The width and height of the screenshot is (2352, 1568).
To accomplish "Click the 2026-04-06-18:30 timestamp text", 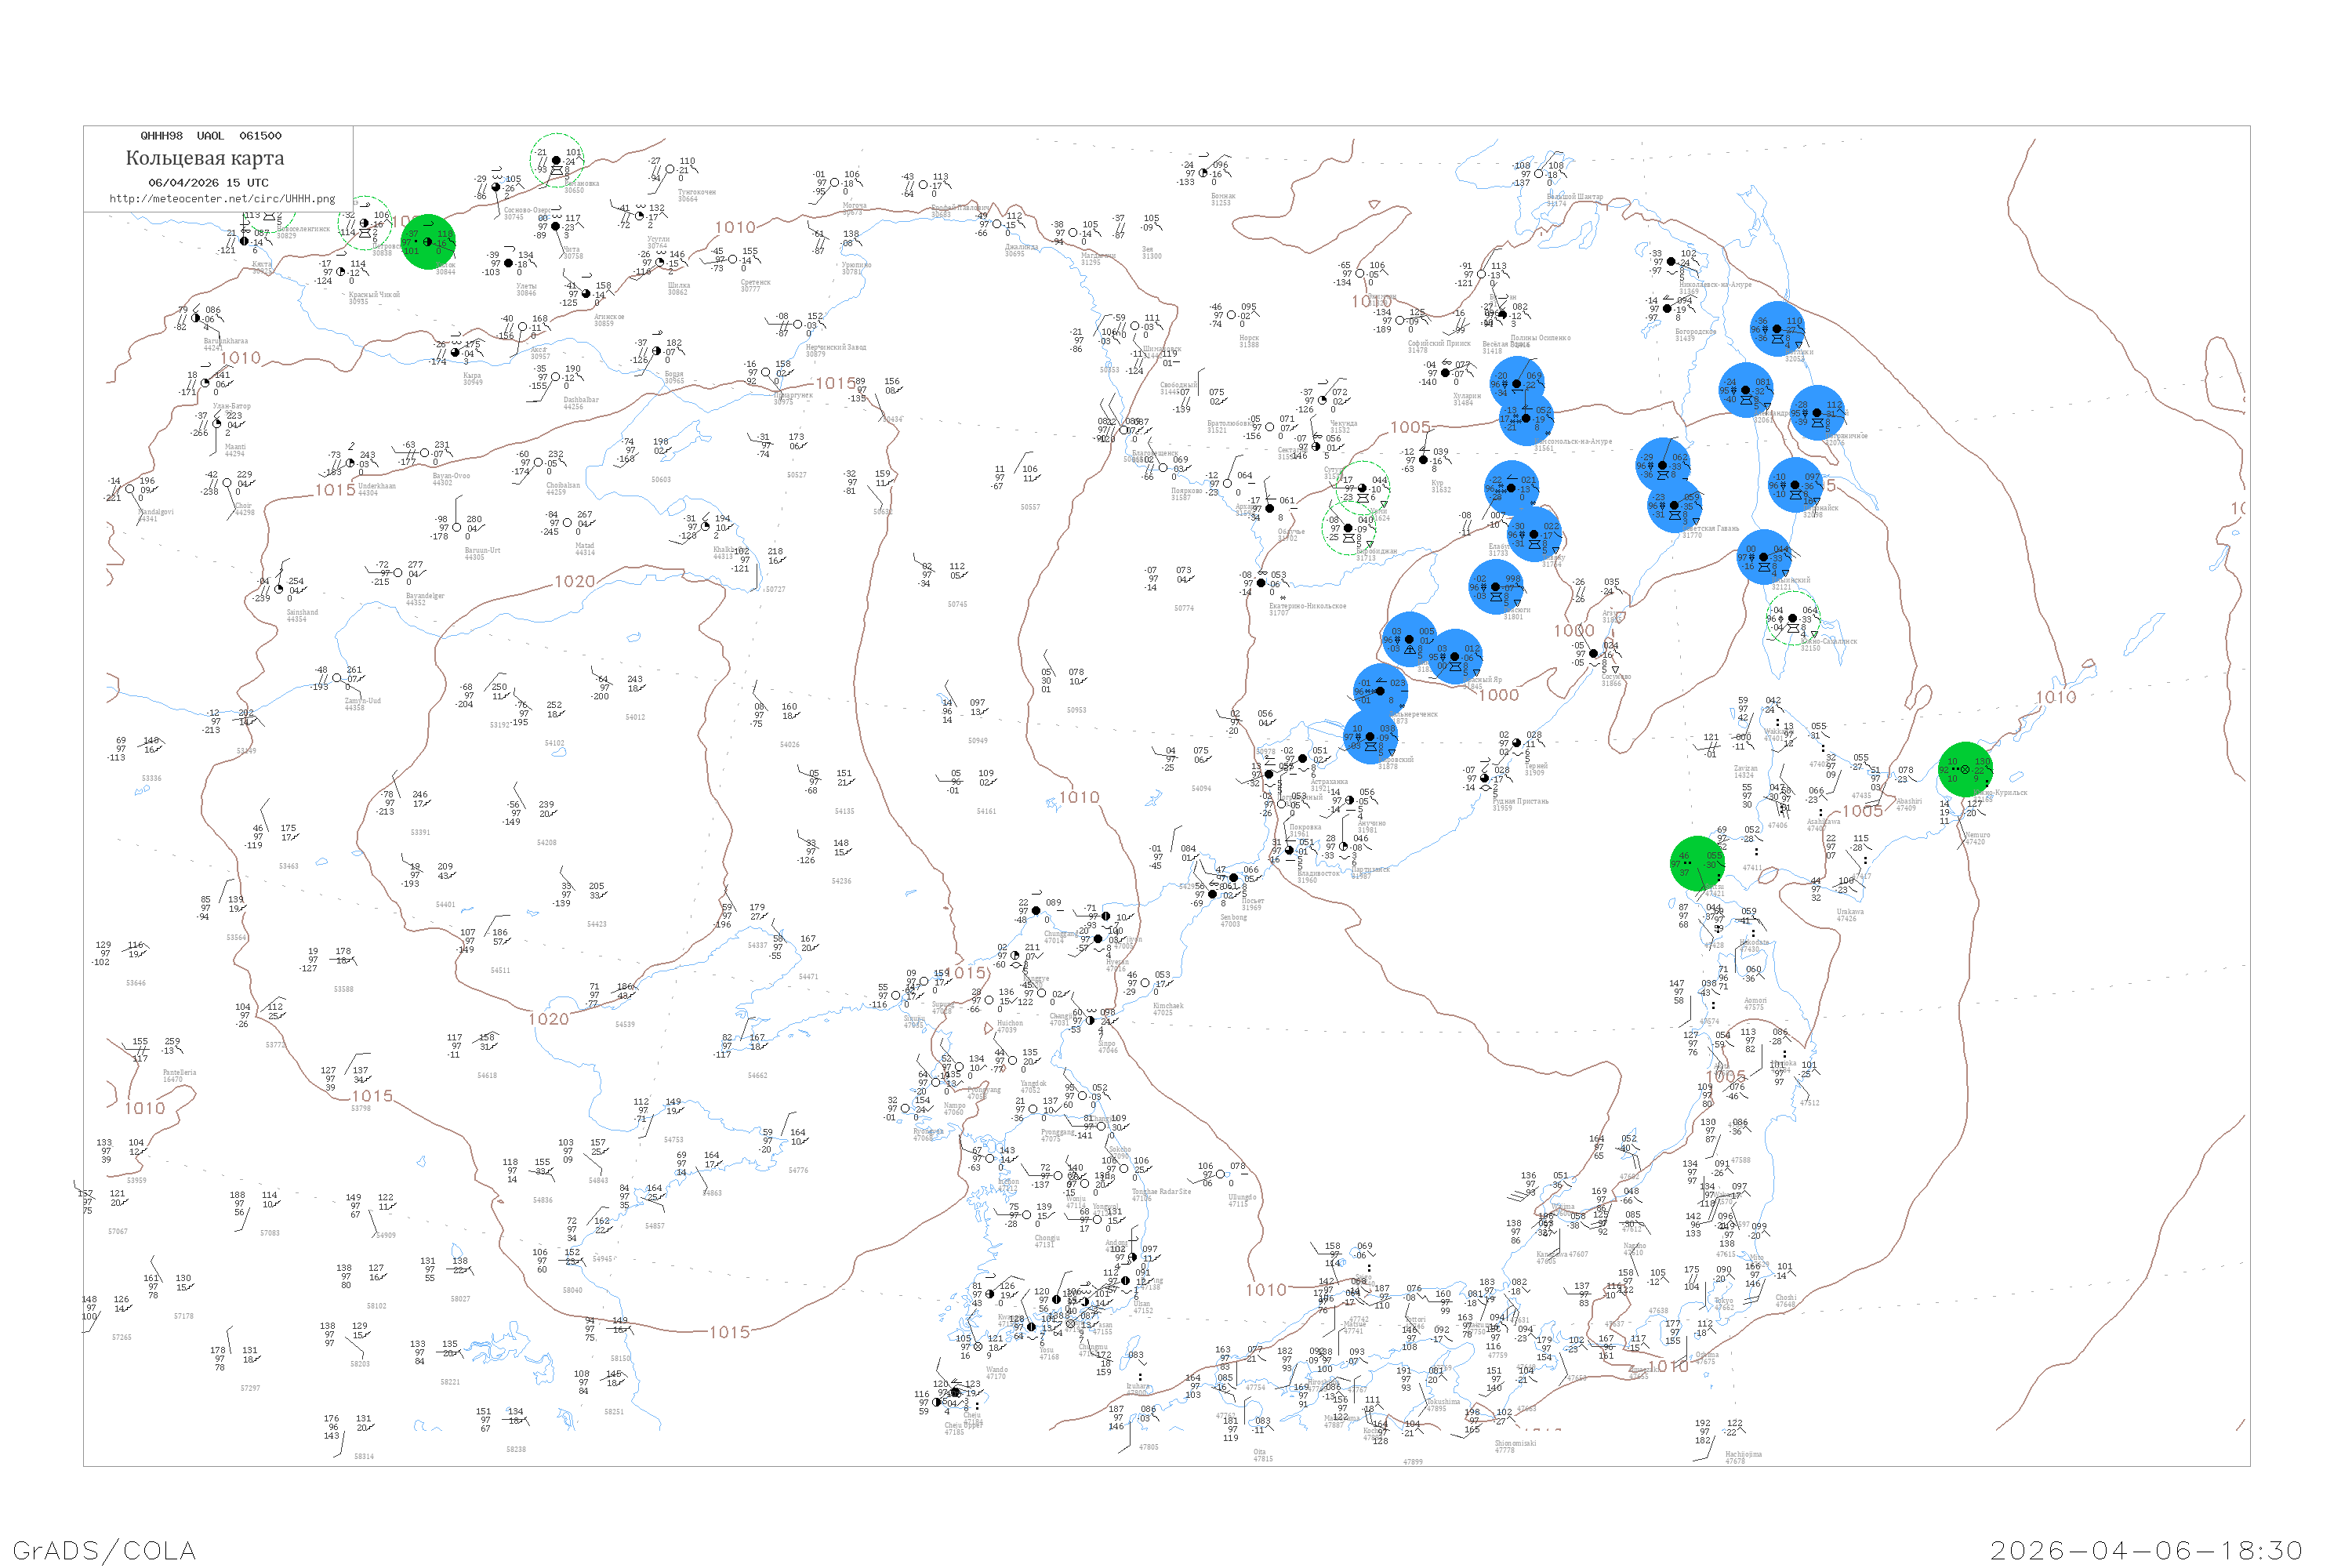I will 2146,1550.
